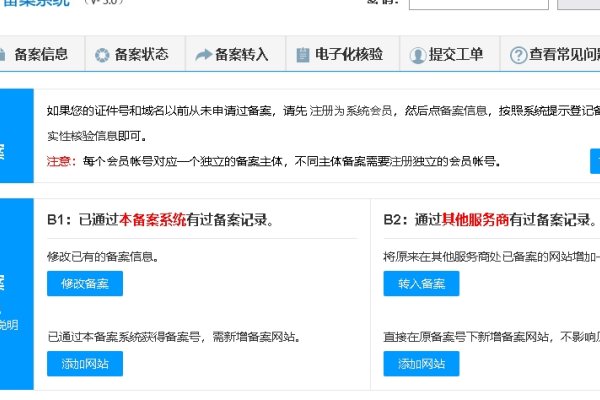600x400 pixels.
Task: Open the 查看常见问题 tab
Action: pos(550,54)
